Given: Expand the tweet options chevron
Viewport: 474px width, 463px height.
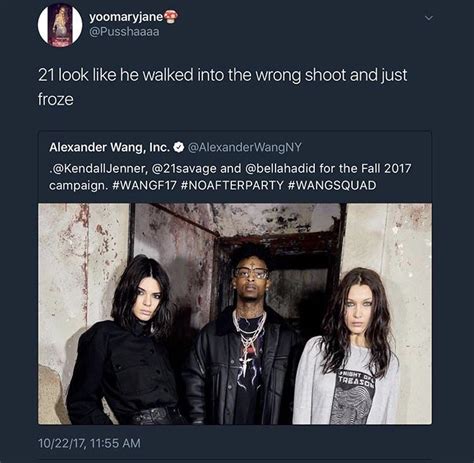Looking at the screenshot, I should [x=429, y=18].
